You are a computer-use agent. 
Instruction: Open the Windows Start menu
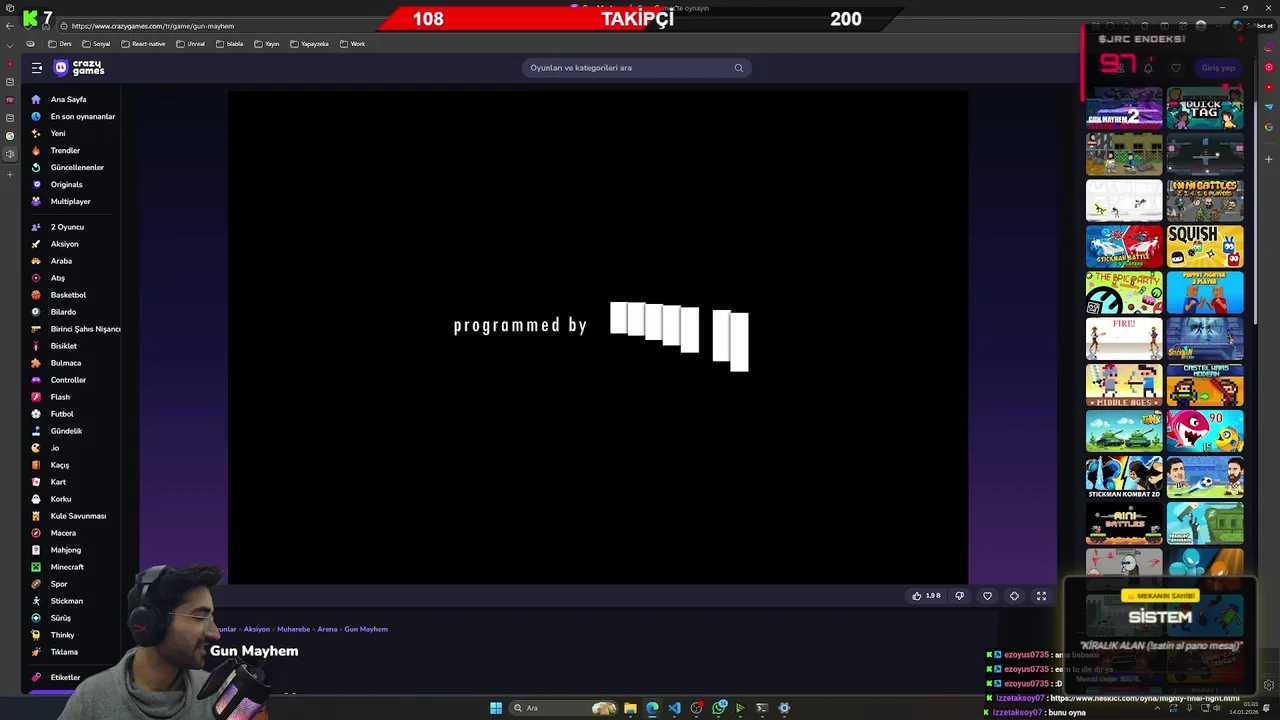[496, 708]
